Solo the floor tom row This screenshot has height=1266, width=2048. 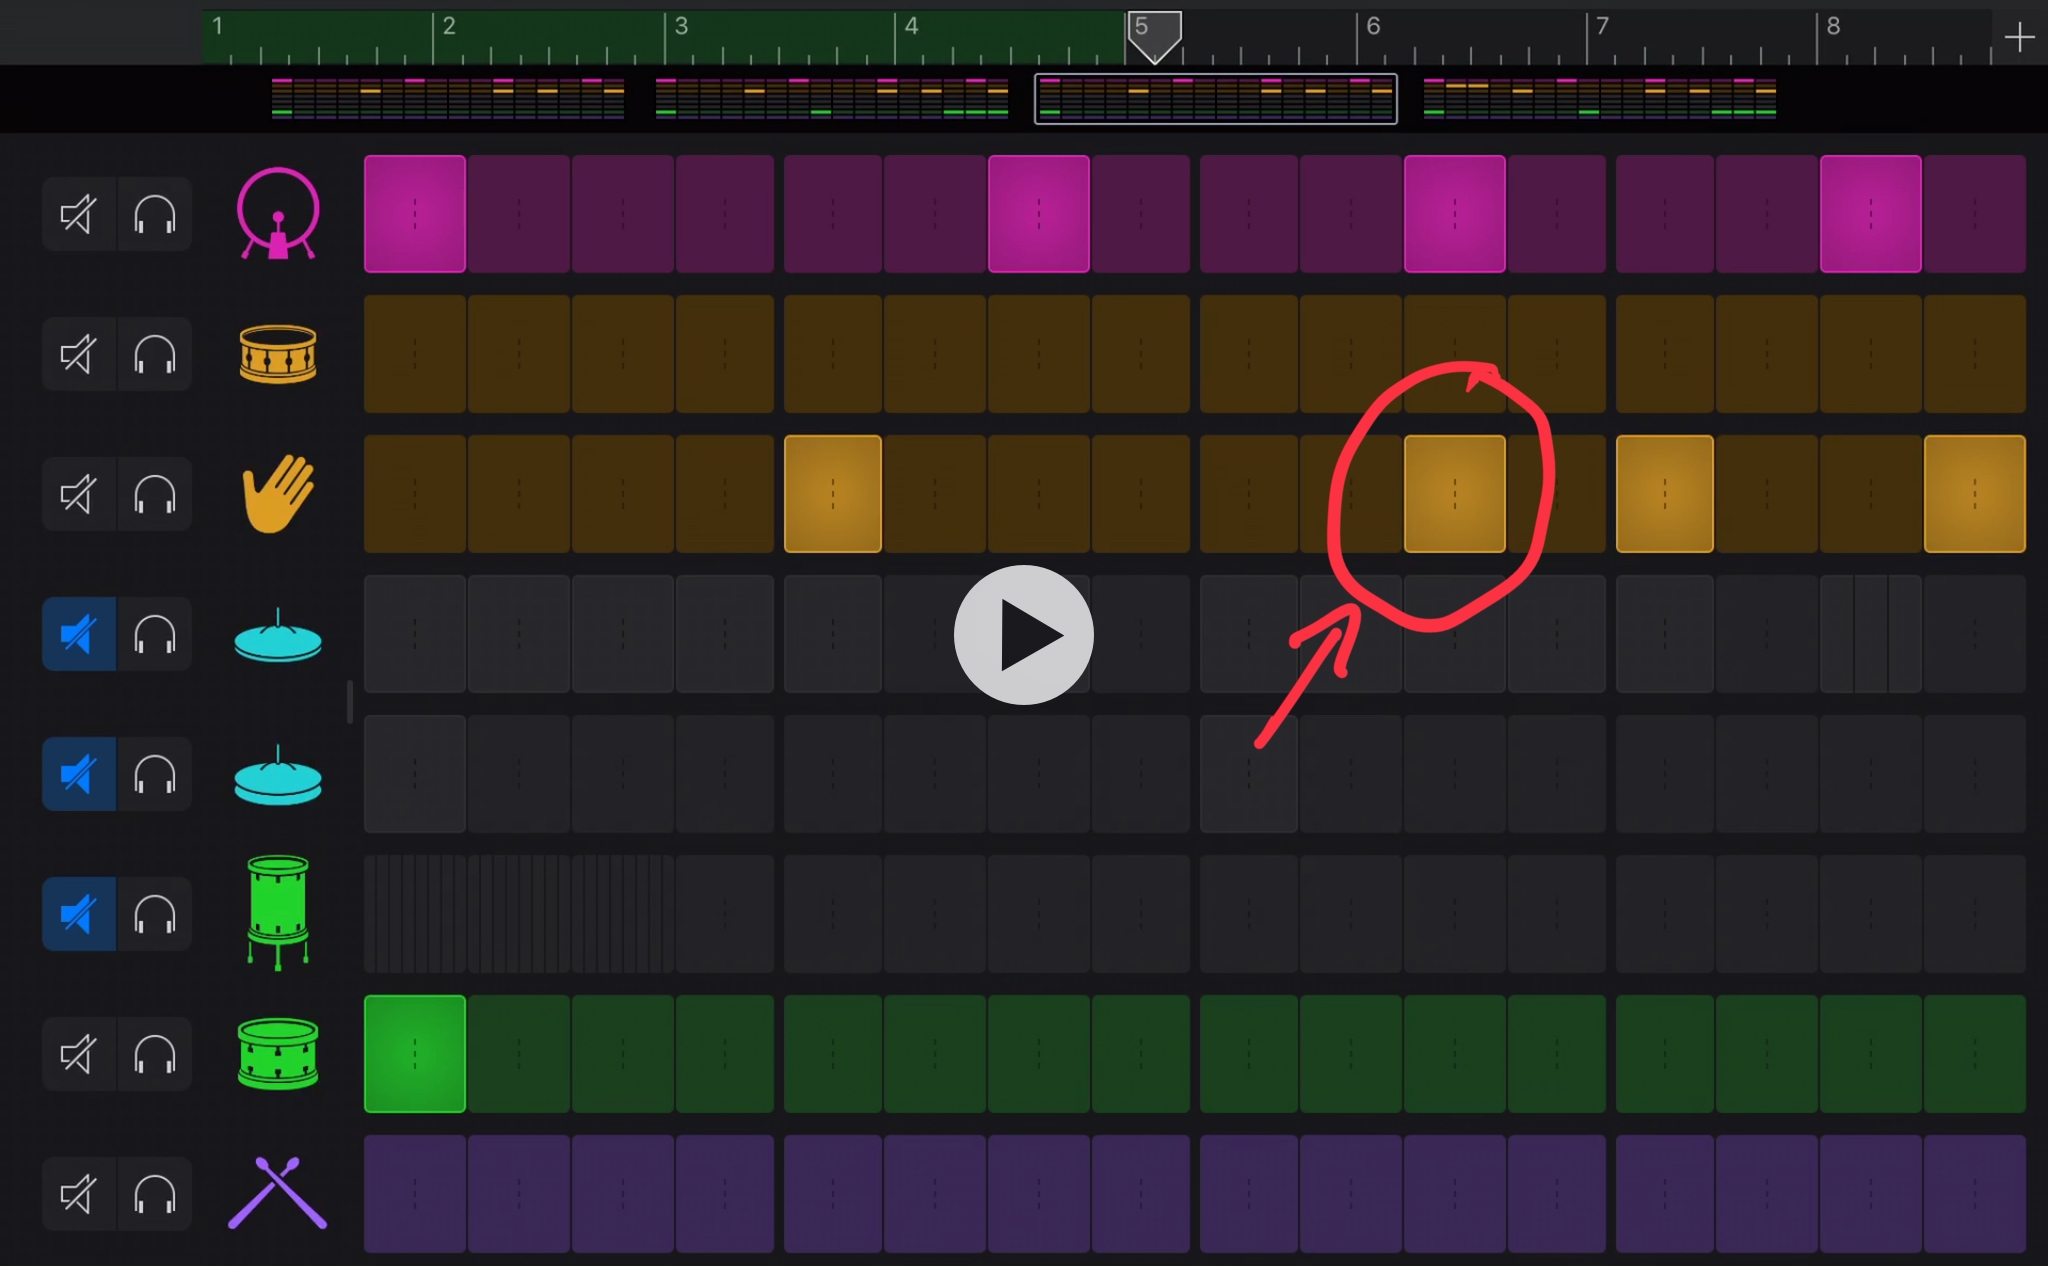(x=155, y=914)
